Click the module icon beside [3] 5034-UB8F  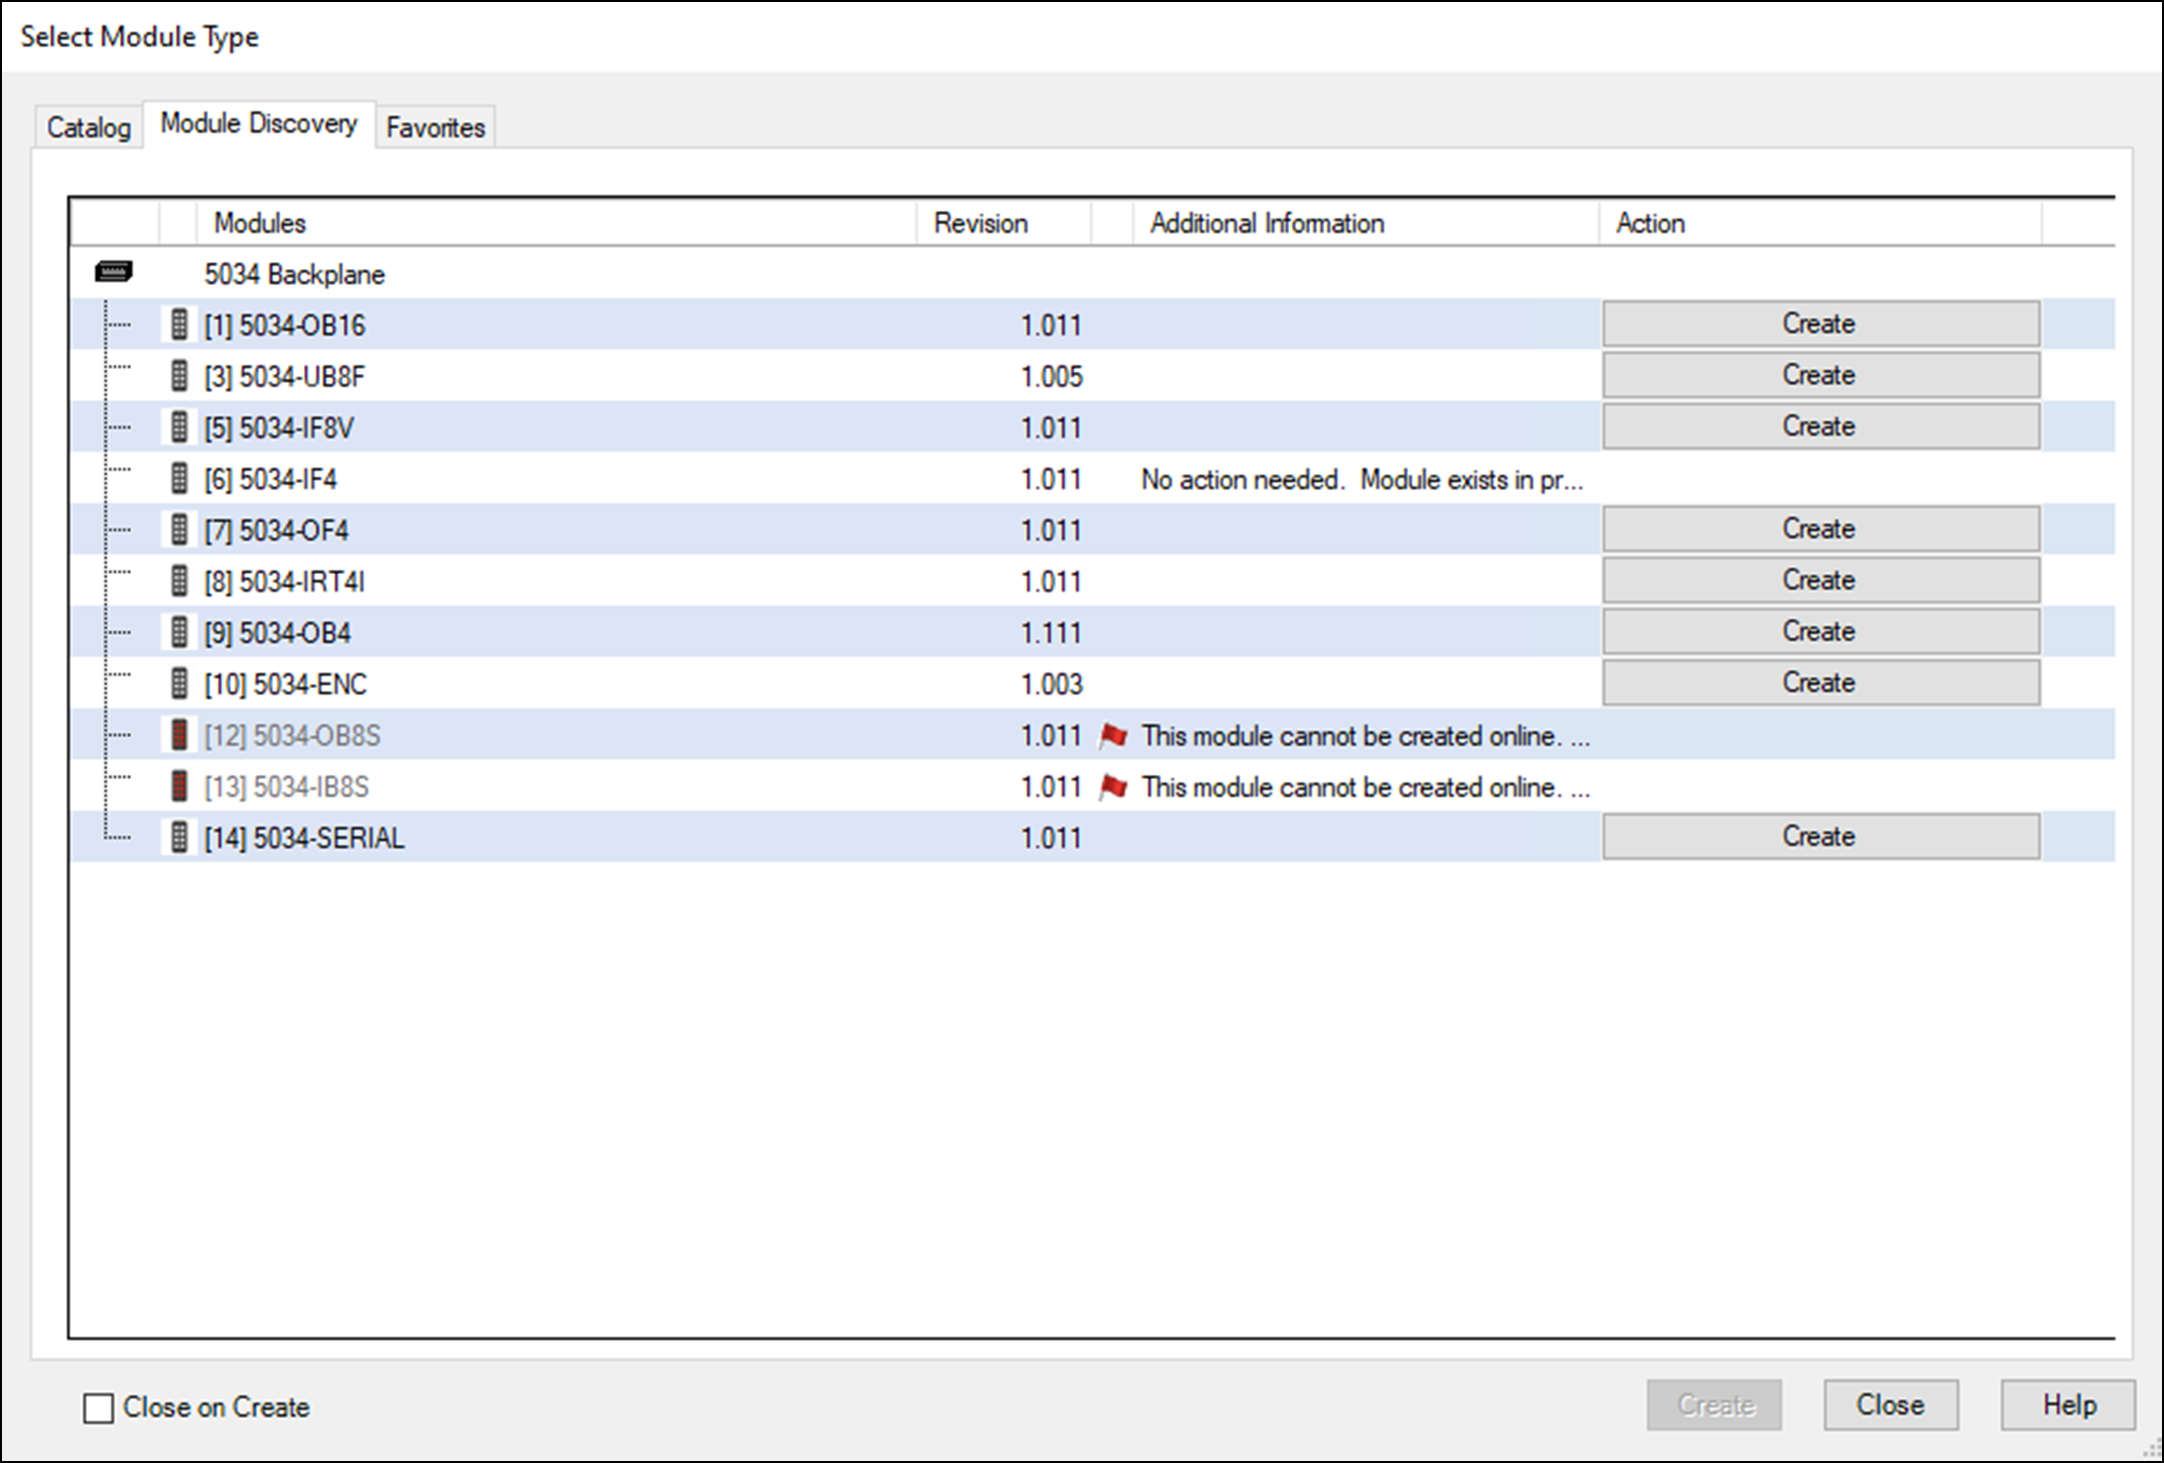tap(179, 376)
